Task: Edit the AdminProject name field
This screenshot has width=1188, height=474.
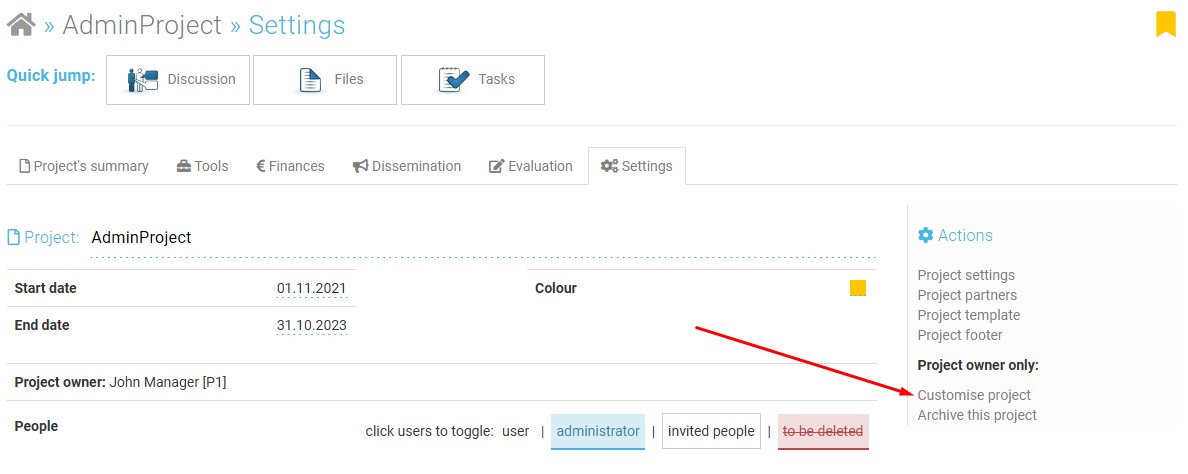Action: (x=483, y=238)
